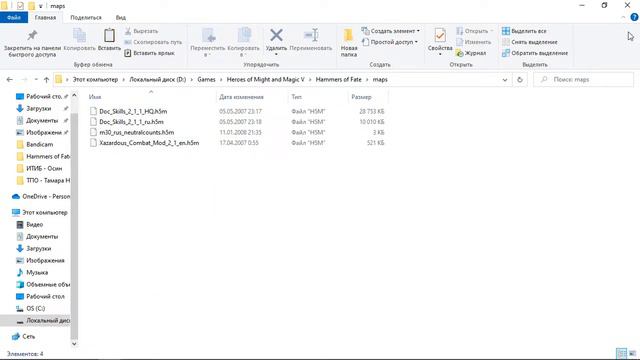The height and width of the screenshot is (360, 640).
Task: Refresh the current folder
Action: point(520,80)
